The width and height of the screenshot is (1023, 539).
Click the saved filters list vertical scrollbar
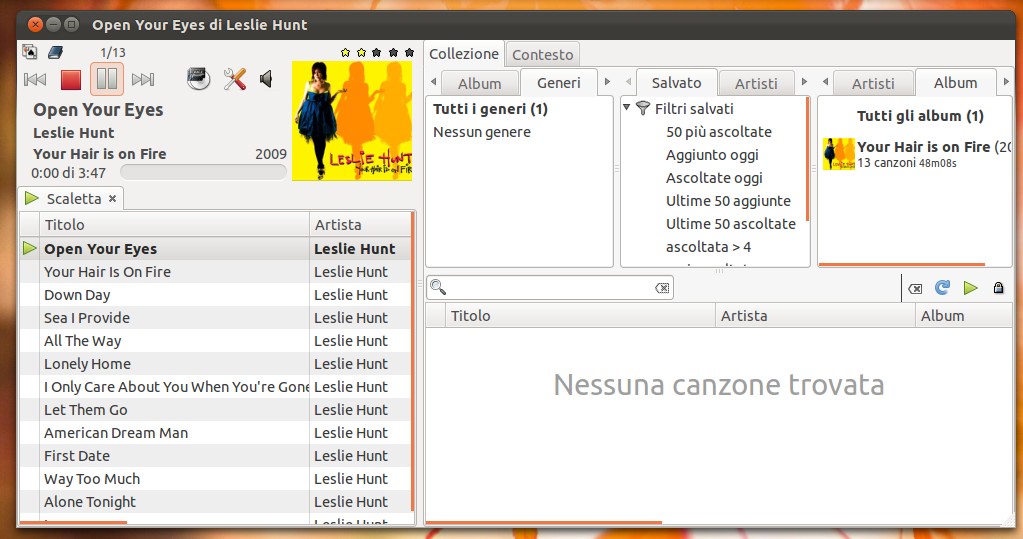(808, 159)
